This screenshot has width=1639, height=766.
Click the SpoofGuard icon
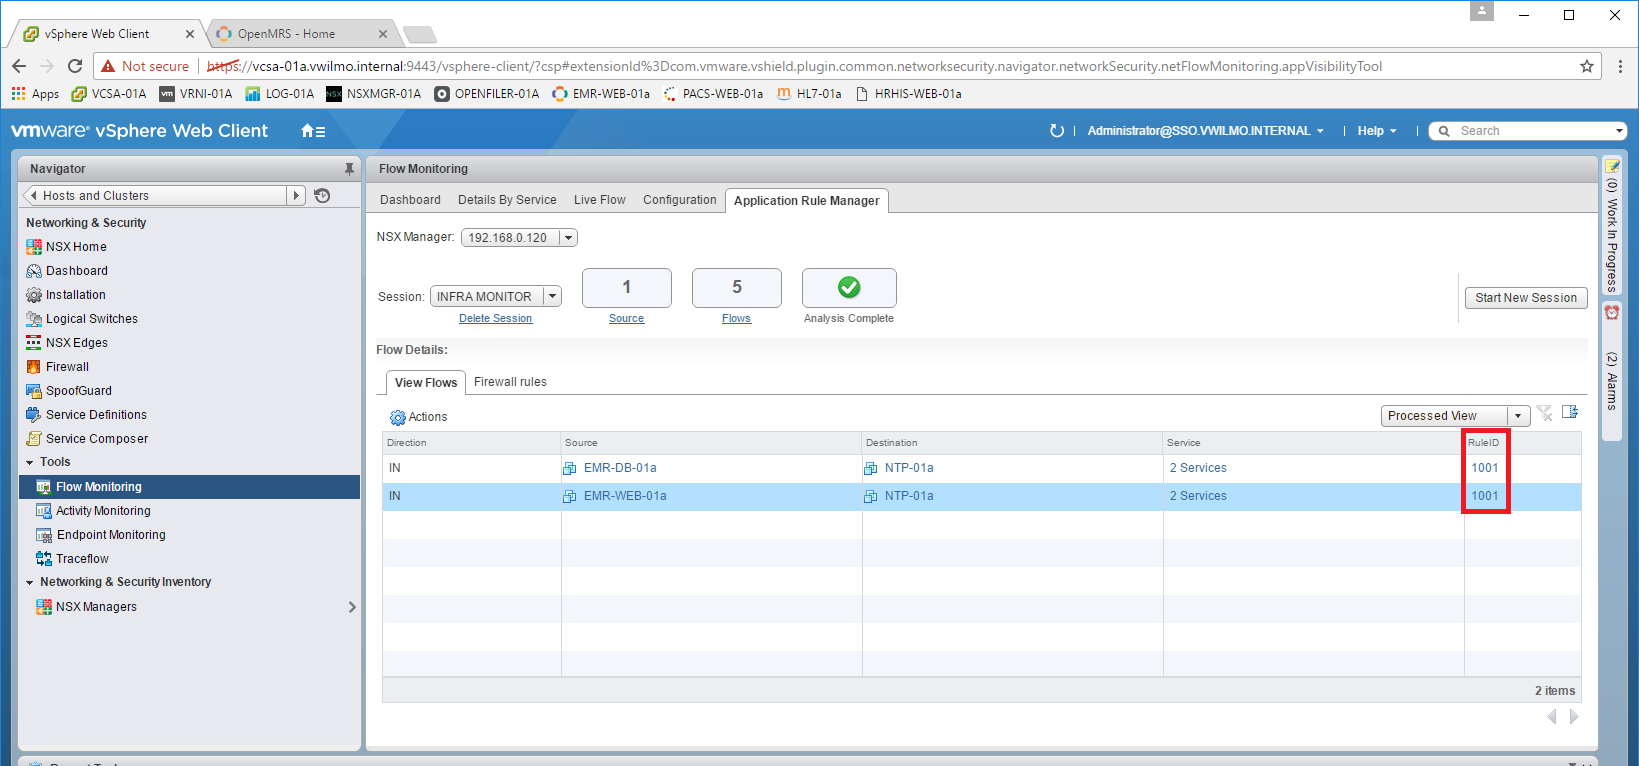point(34,391)
